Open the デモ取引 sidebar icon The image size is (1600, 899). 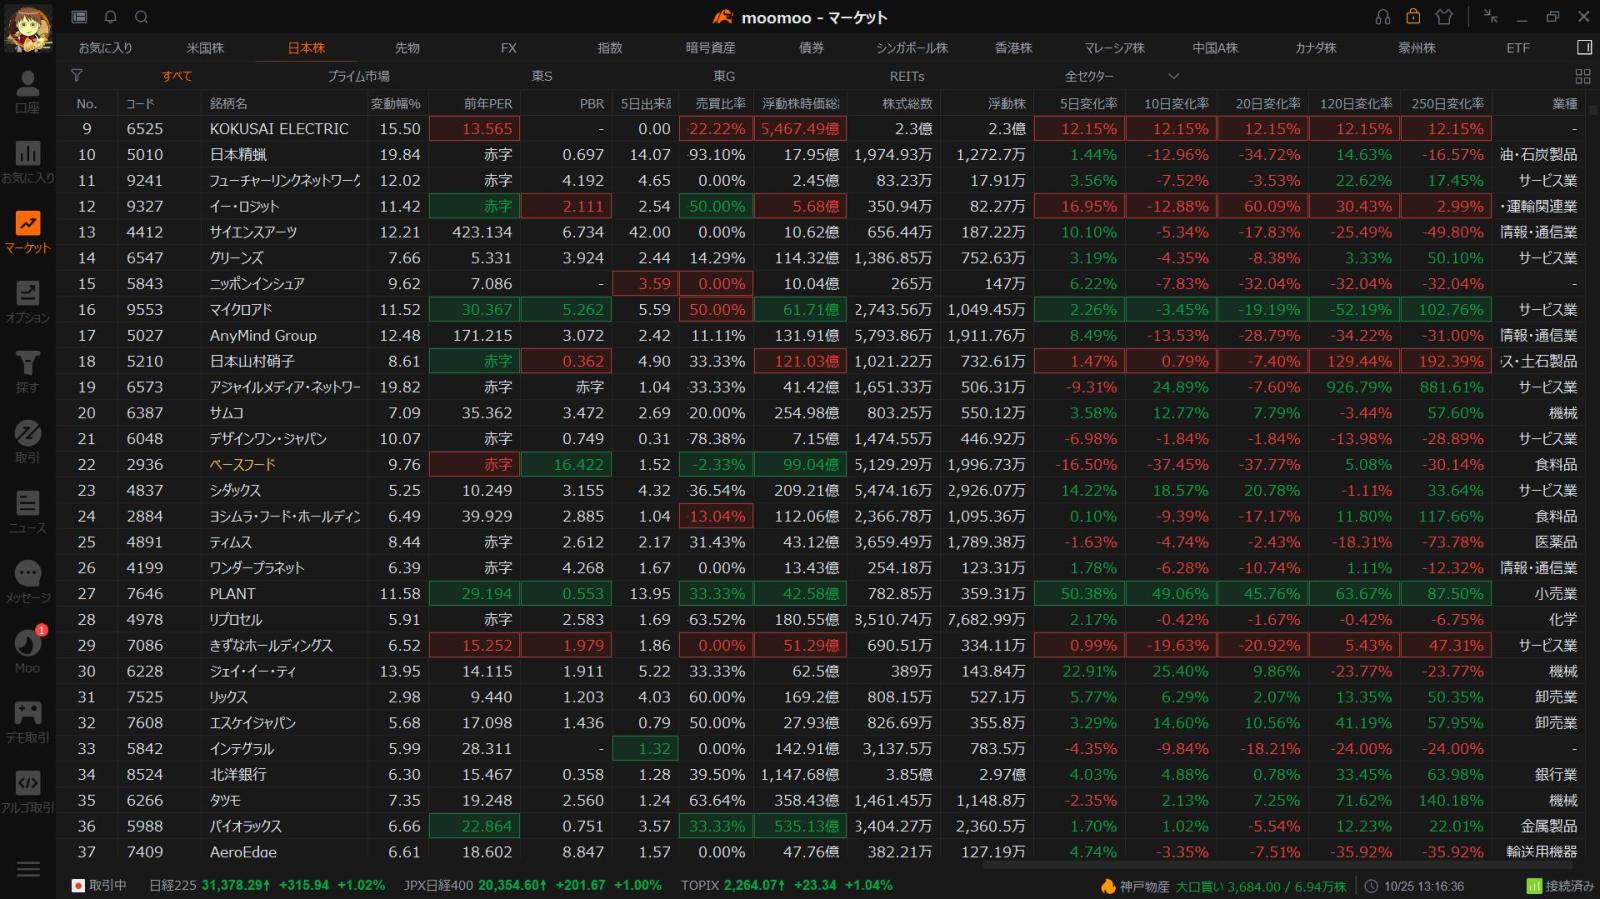point(28,722)
